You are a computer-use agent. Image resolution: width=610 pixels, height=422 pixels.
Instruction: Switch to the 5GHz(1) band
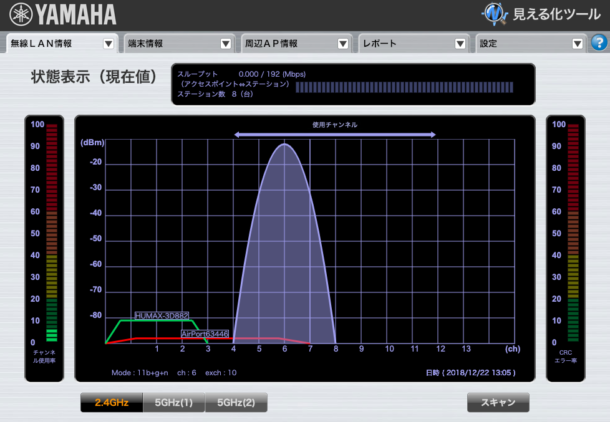tap(174, 402)
